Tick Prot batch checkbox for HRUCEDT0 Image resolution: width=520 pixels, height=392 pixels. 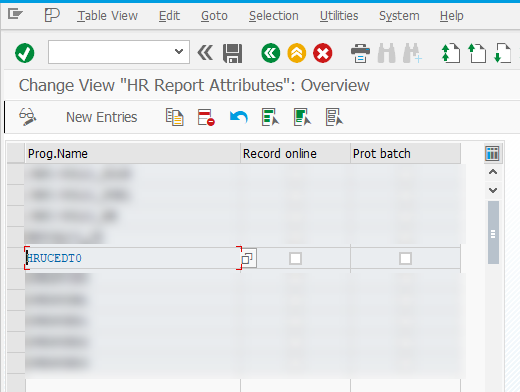[x=405, y=258]
